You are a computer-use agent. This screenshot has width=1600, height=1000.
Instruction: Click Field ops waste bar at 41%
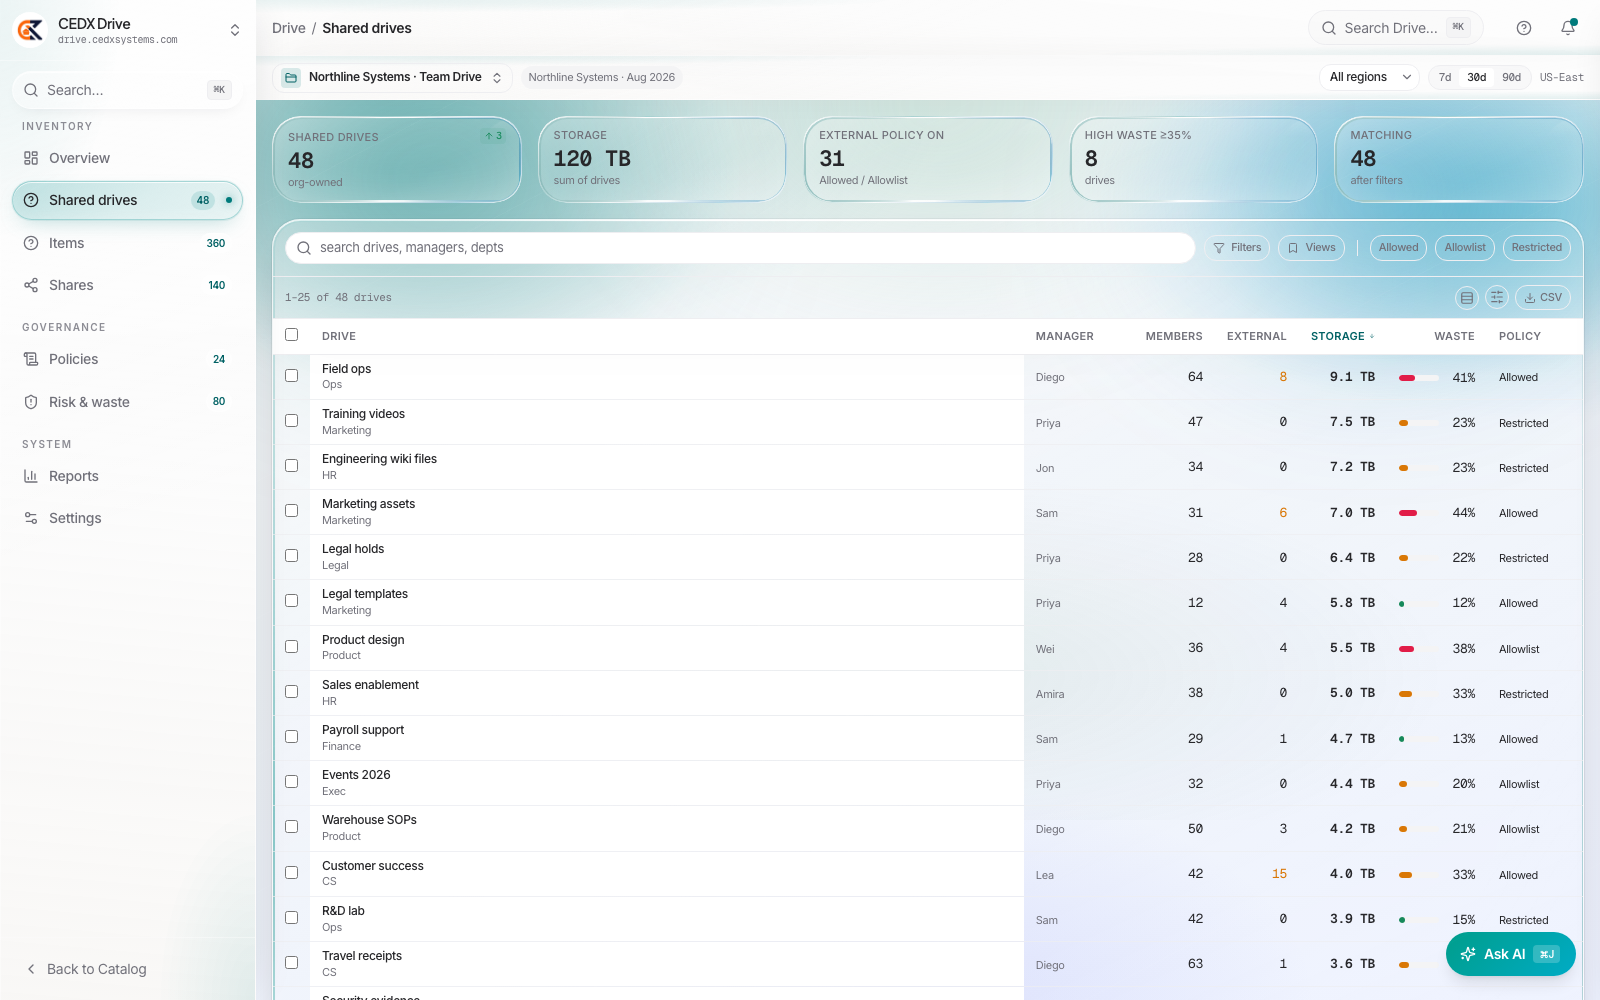pos(1418,378)
